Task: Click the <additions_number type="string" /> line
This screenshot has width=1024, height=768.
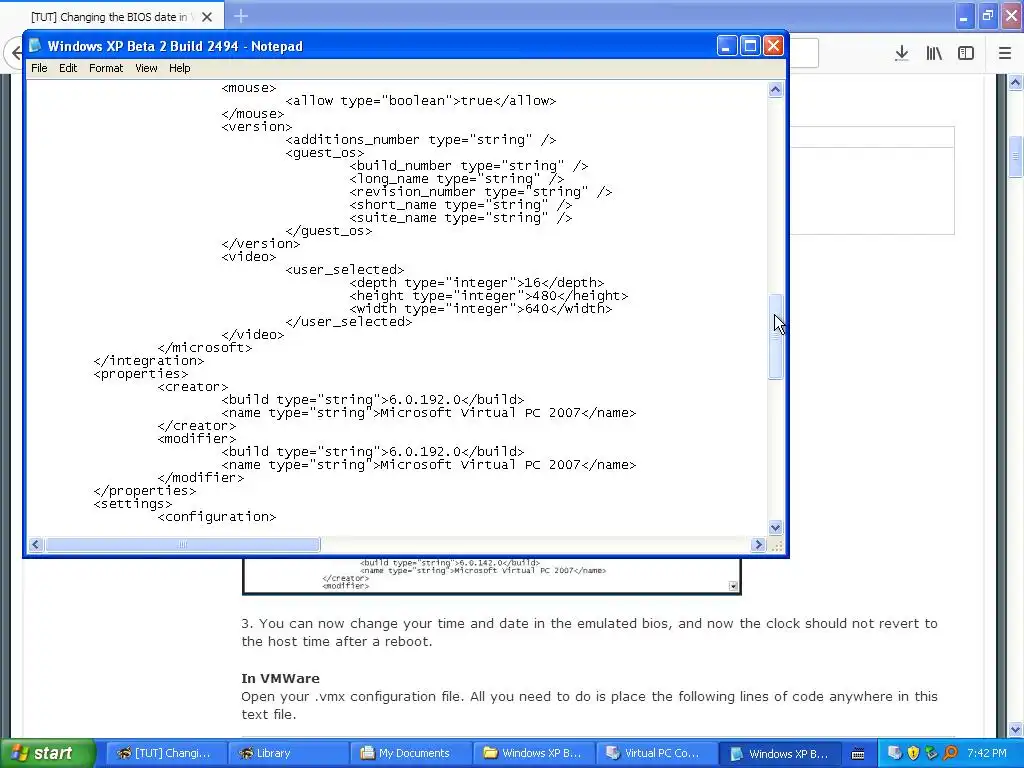Action: click(x=421, y=140)
